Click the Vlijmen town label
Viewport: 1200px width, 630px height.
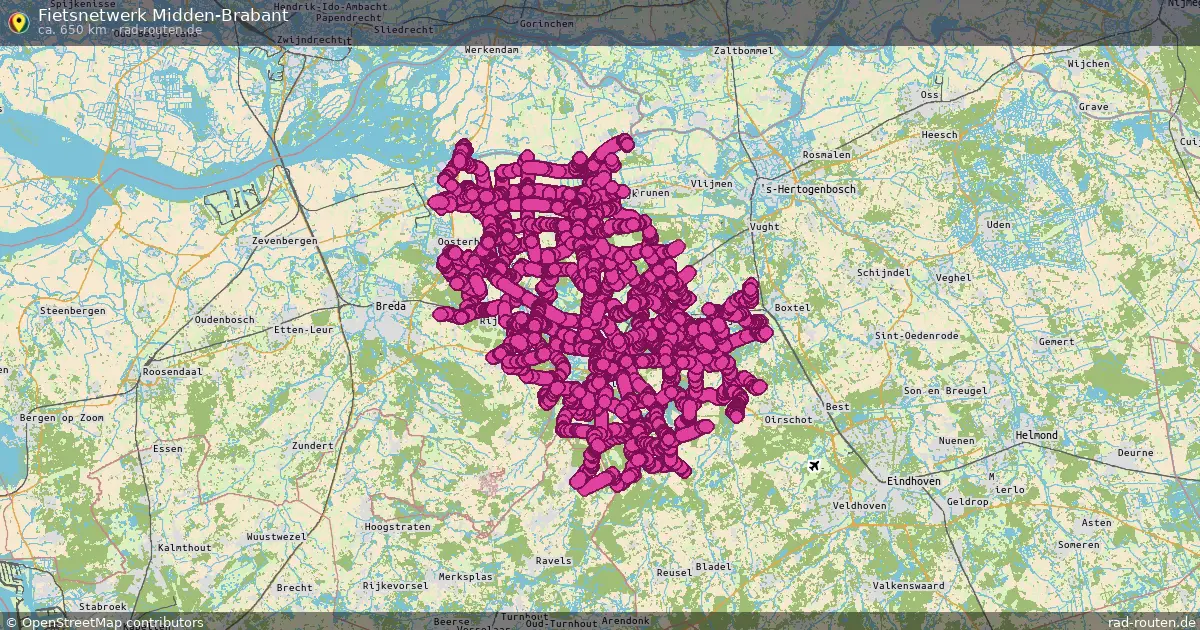[712, 184]
